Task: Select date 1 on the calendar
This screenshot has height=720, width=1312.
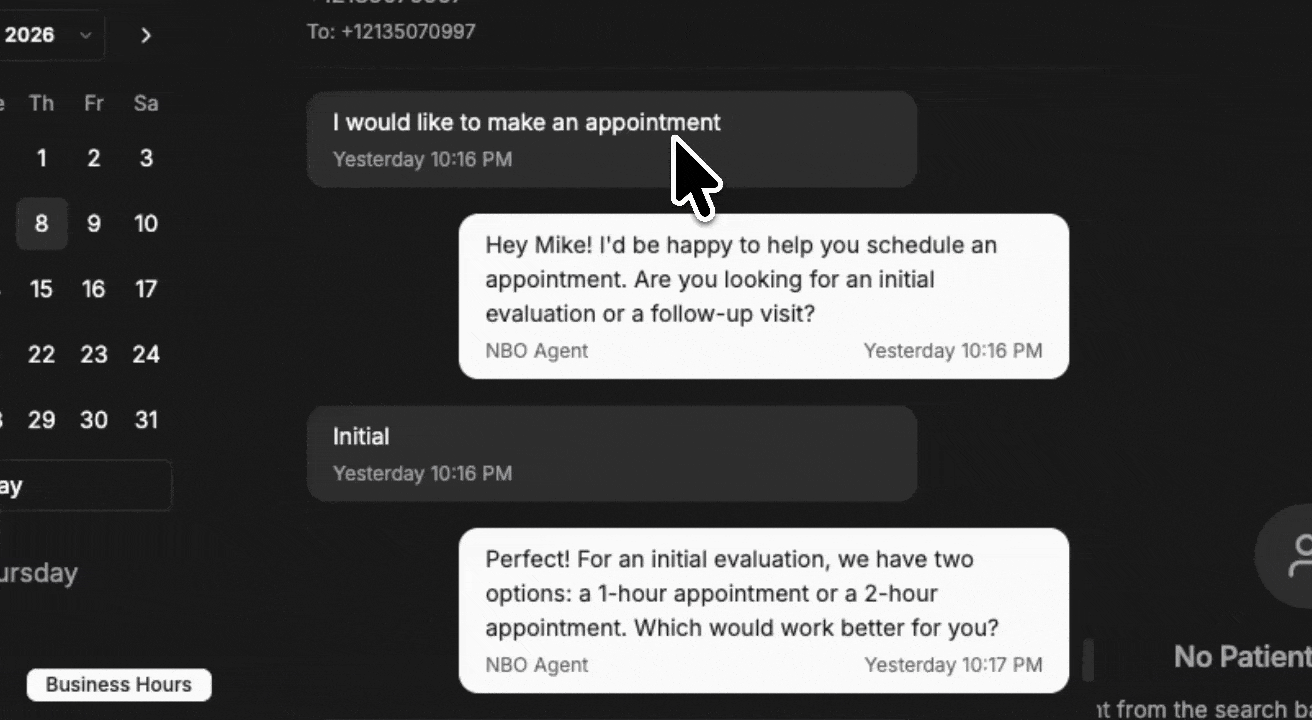Action: pos(41,158)
